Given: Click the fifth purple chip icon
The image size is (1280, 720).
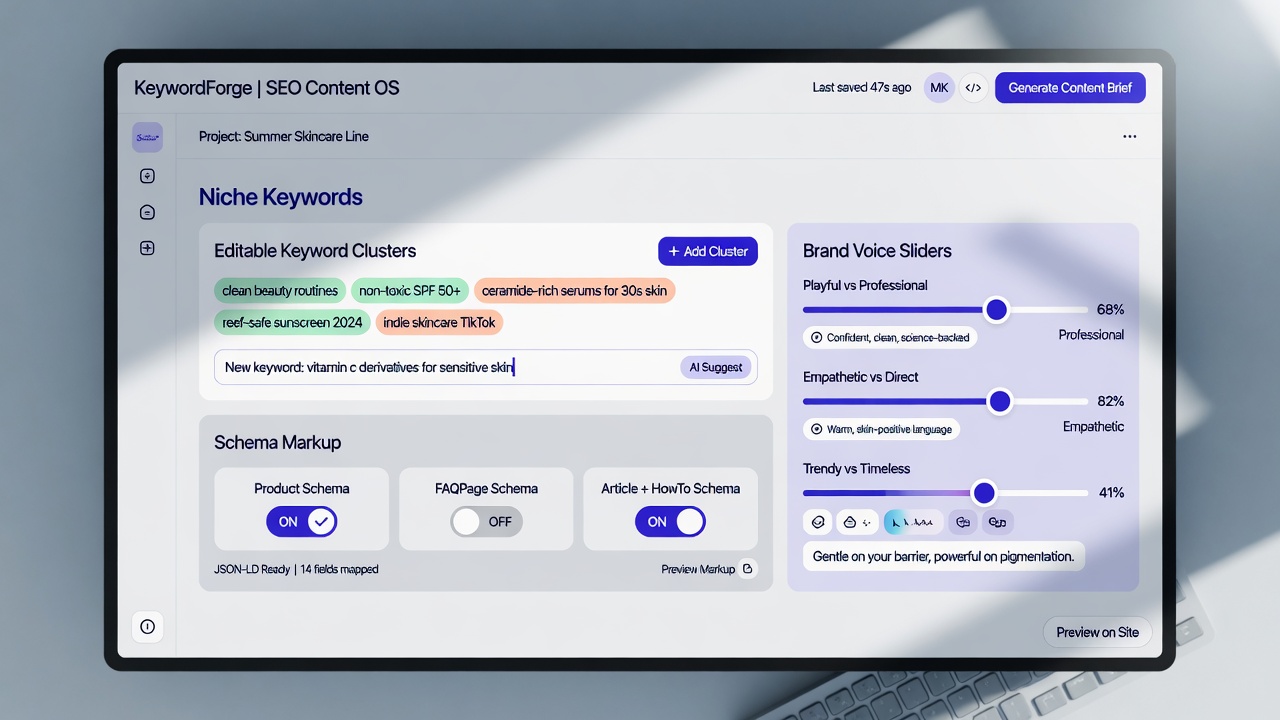Looking at the screenshot, I should pyautogui.click(x=997, y=521).
